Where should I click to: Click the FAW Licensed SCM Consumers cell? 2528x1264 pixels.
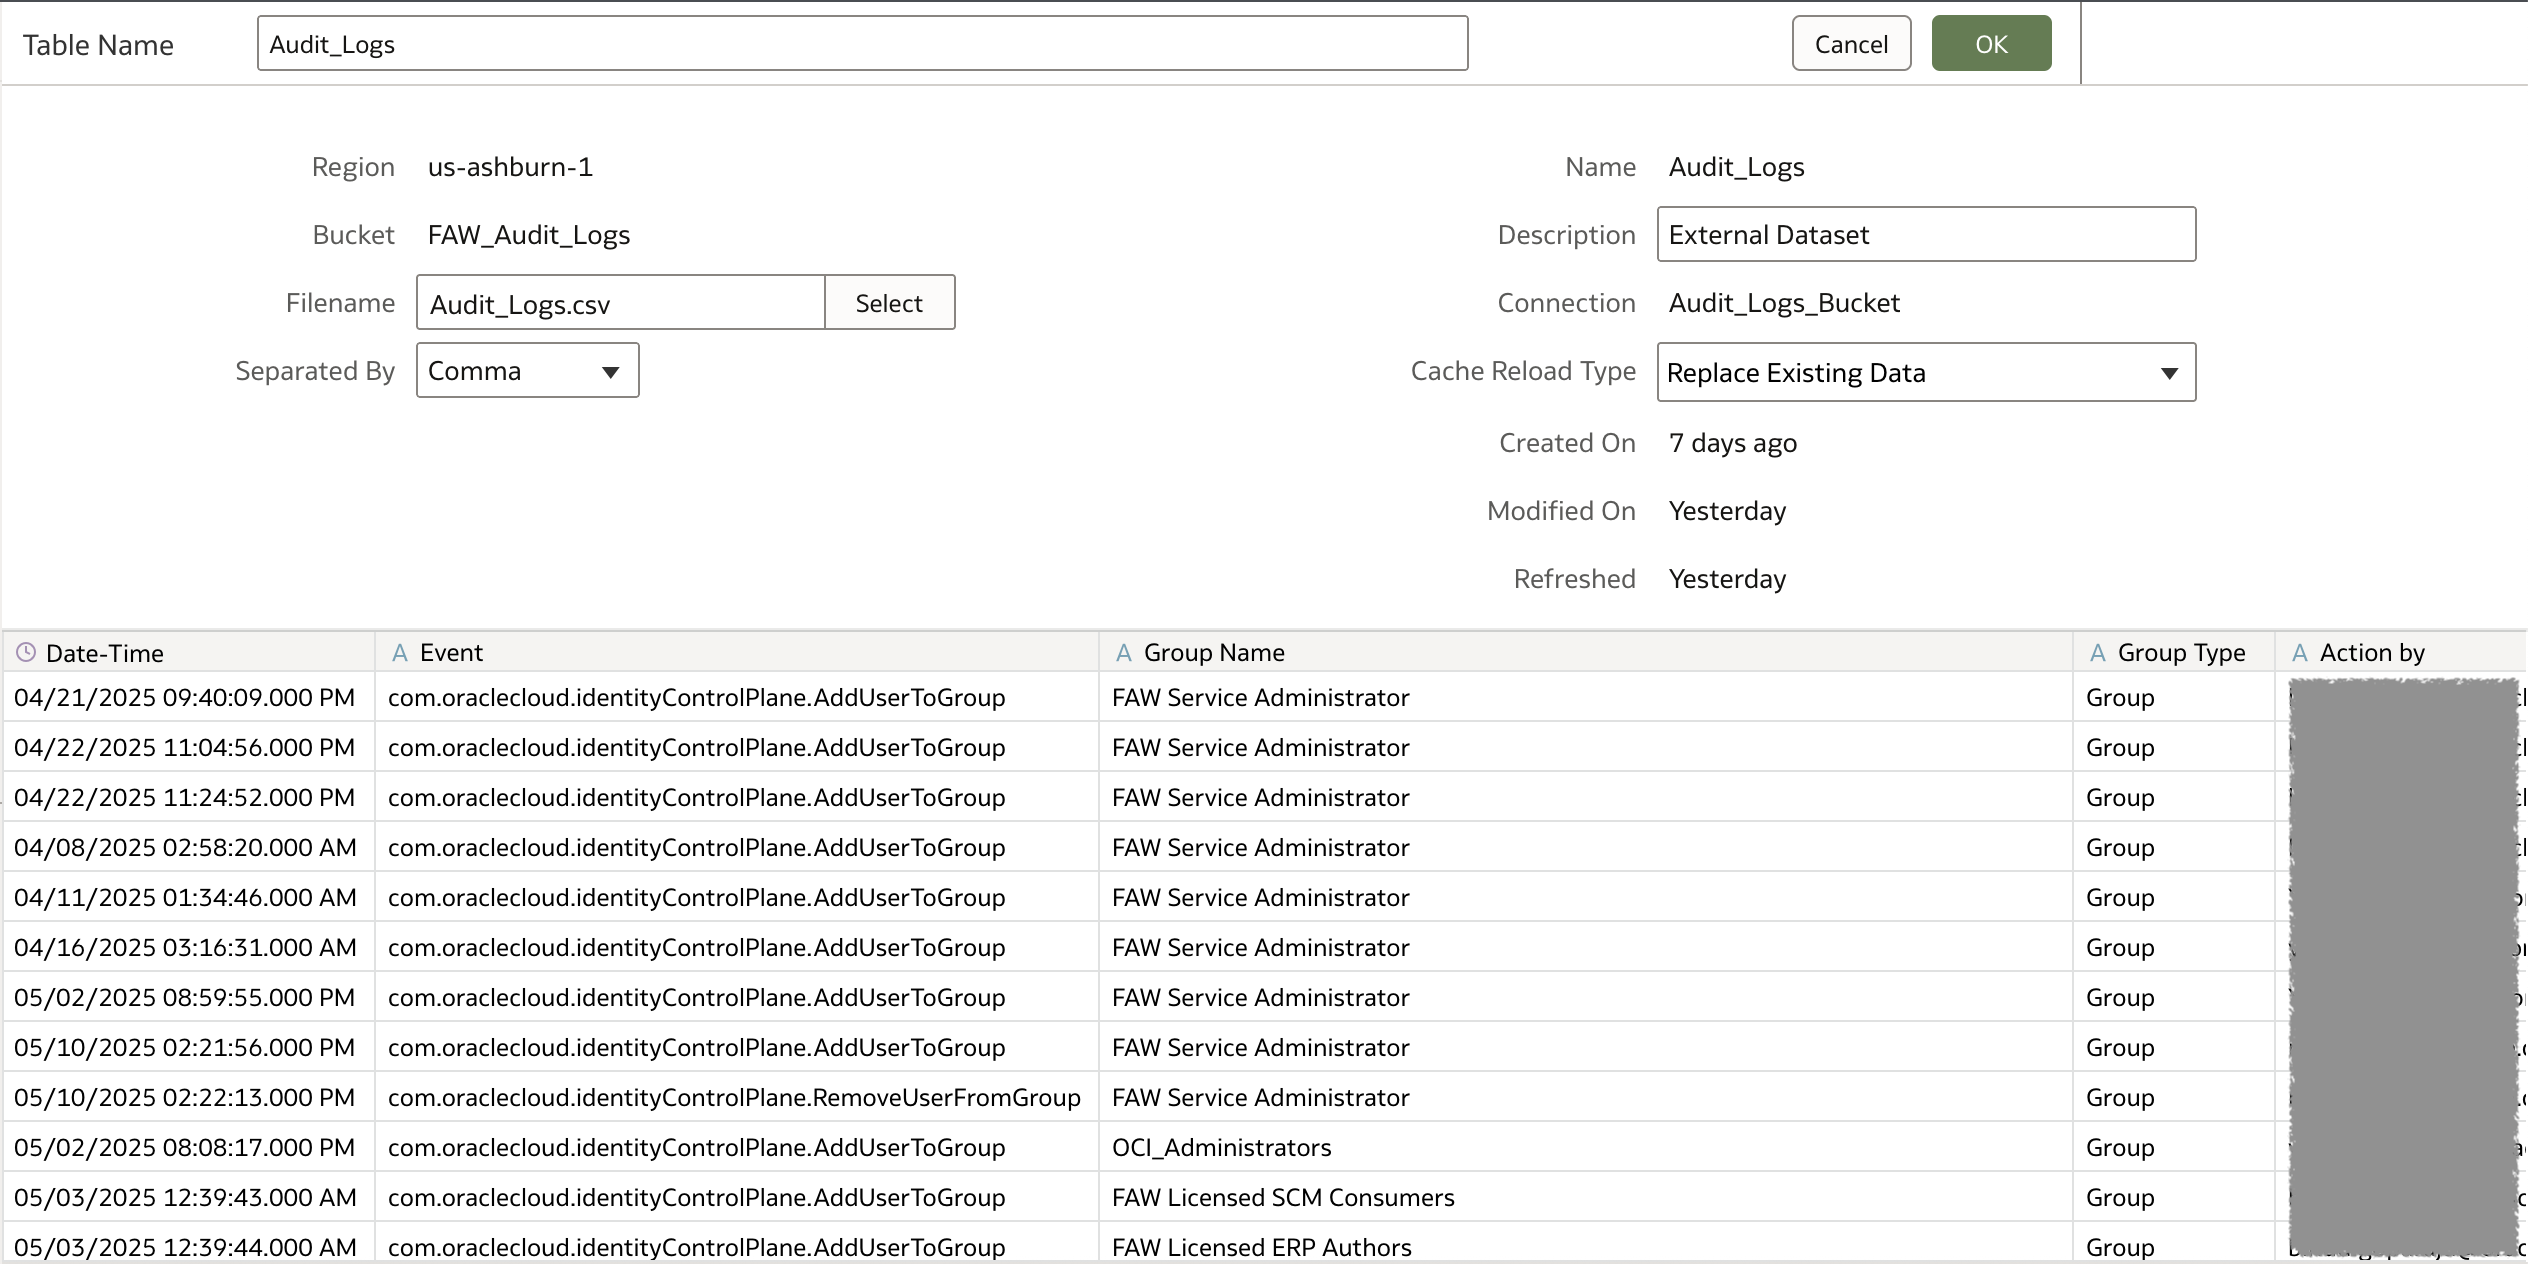(1284, 1197)
